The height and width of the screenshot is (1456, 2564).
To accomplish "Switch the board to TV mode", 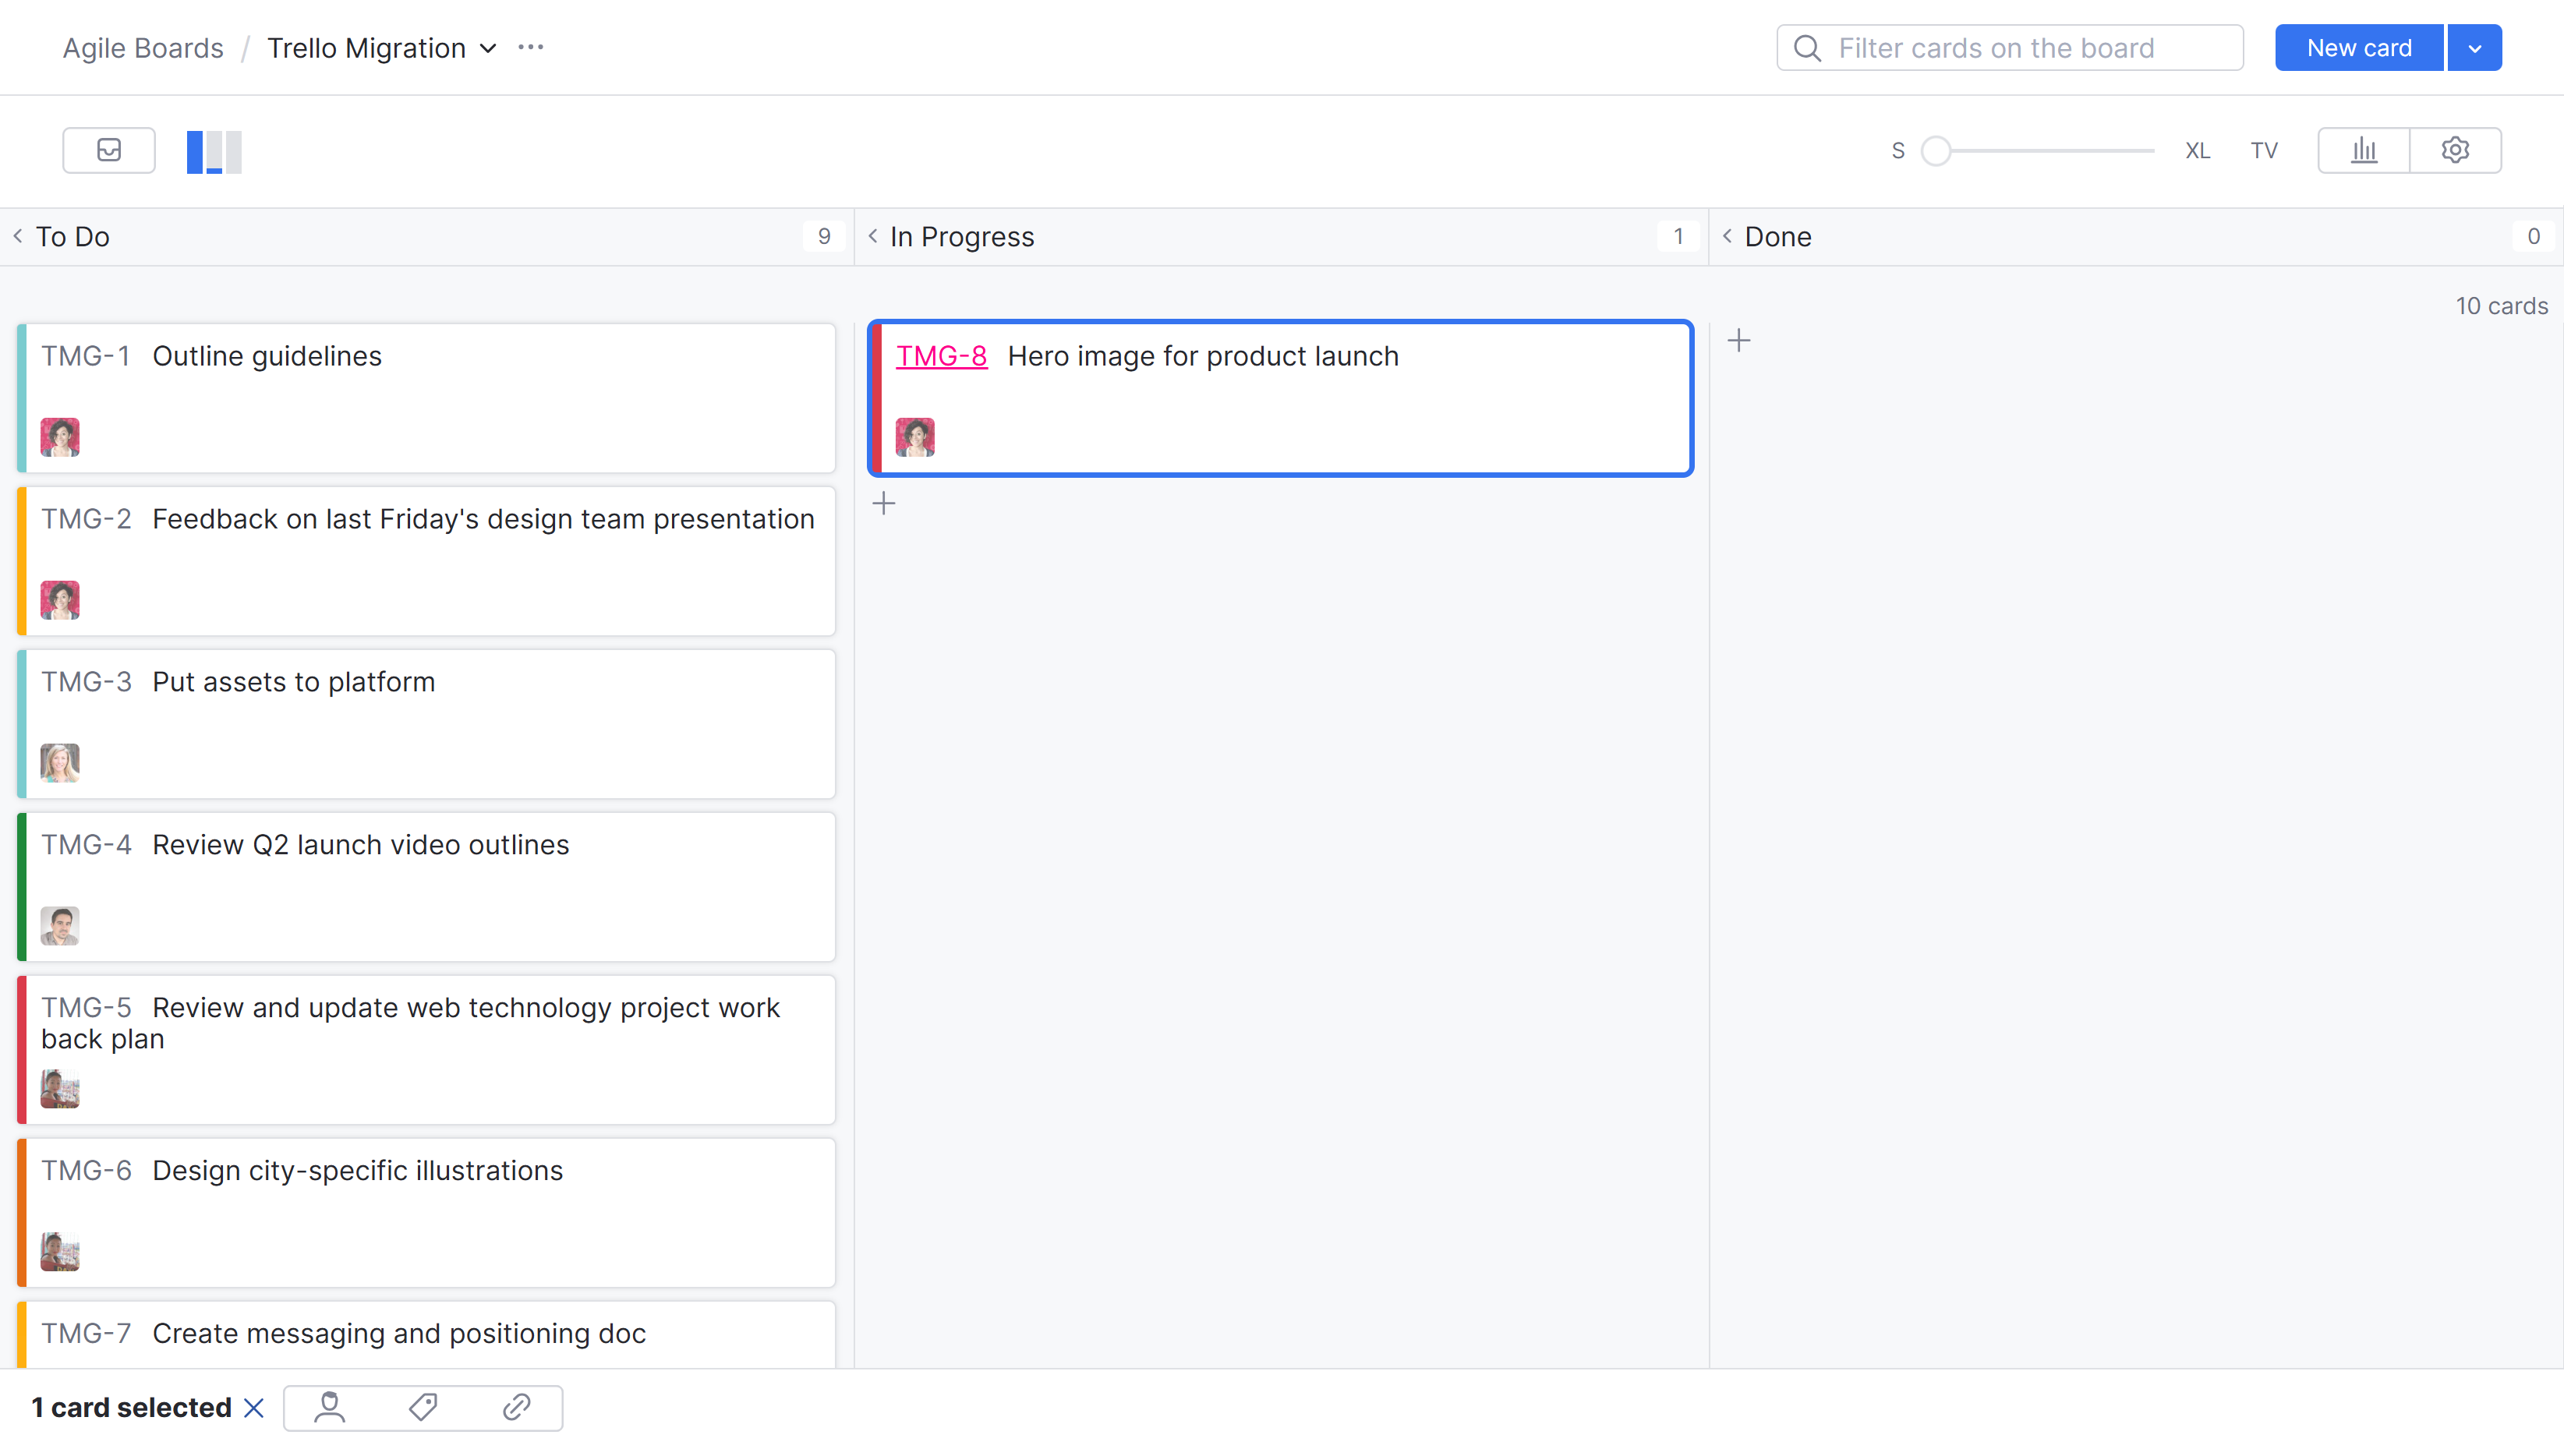I will coord(2264,150).
